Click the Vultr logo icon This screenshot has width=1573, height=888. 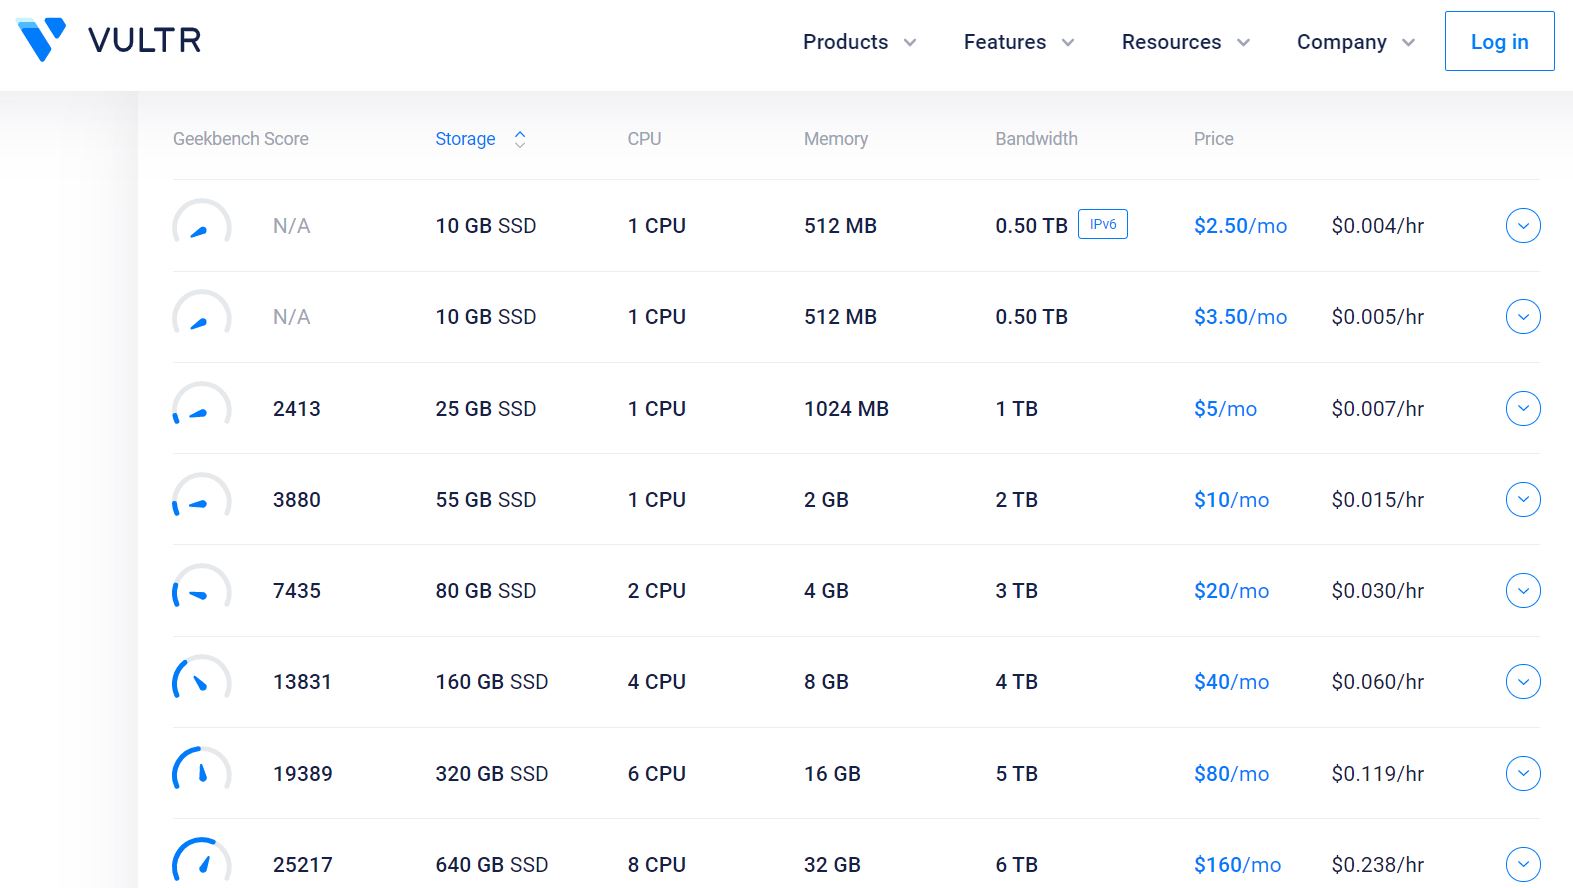[x=41, y=40]
